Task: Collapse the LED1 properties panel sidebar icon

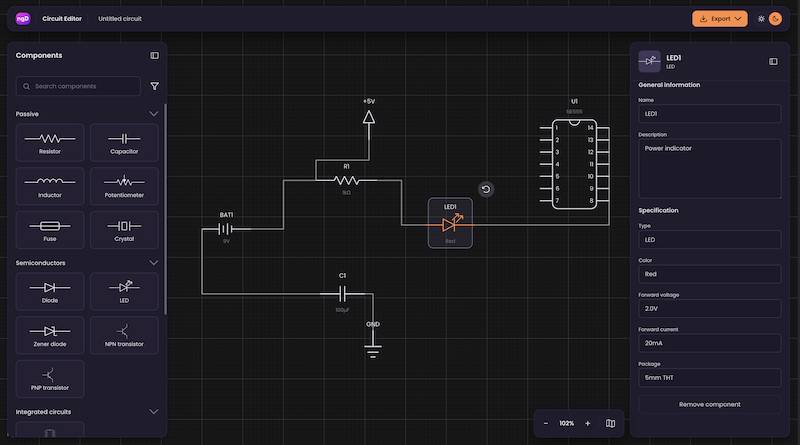Action: 773,62
